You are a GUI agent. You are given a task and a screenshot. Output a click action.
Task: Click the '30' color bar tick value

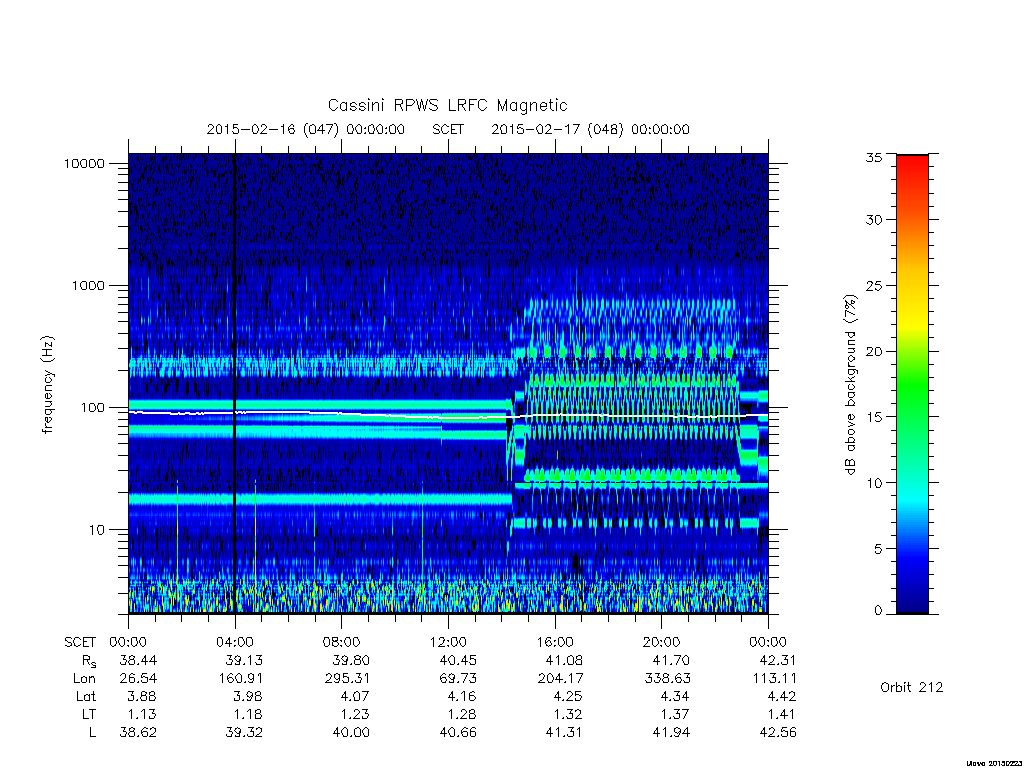point(874,219)
